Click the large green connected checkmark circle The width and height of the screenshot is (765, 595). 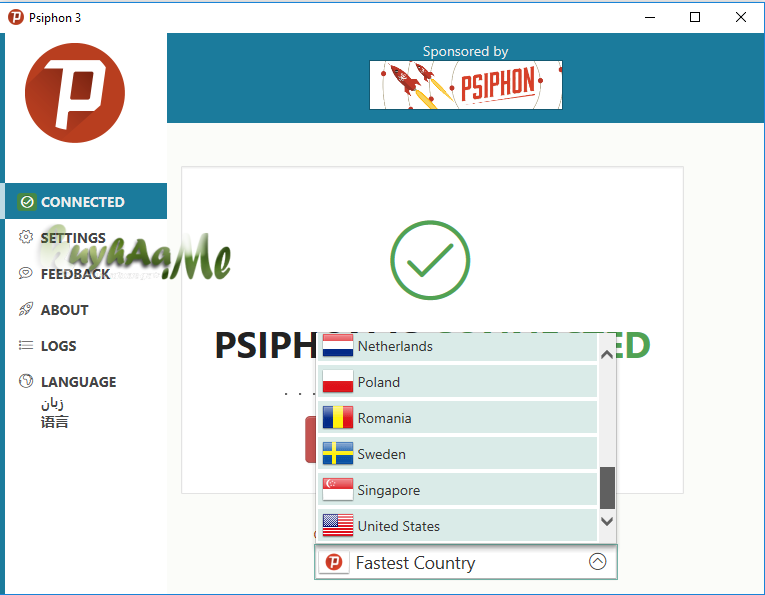click(430, 260)
